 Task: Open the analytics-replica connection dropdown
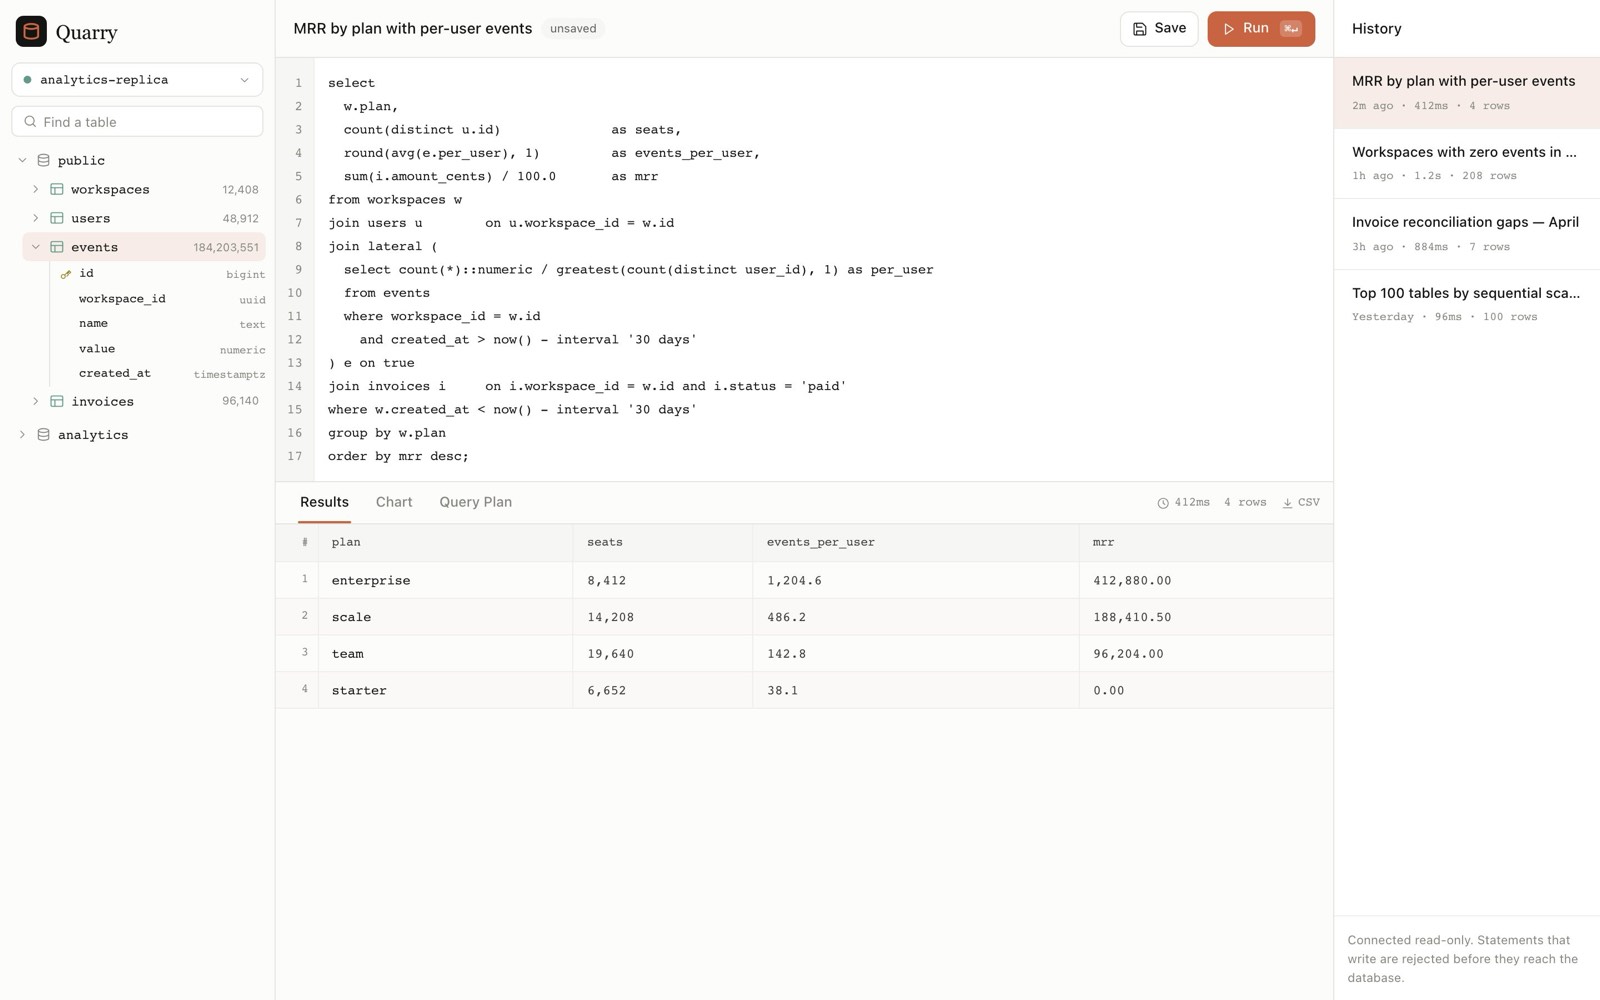pyautogui.click(x=137, y=80)
